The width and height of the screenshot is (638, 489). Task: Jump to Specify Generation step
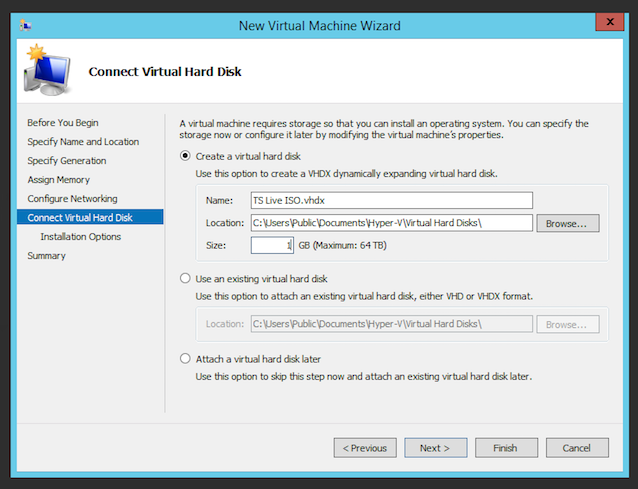point(67,161)
